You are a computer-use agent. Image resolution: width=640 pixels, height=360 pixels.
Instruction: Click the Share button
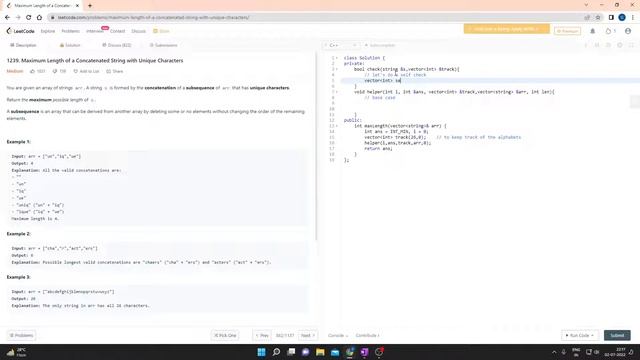point(115,71)
